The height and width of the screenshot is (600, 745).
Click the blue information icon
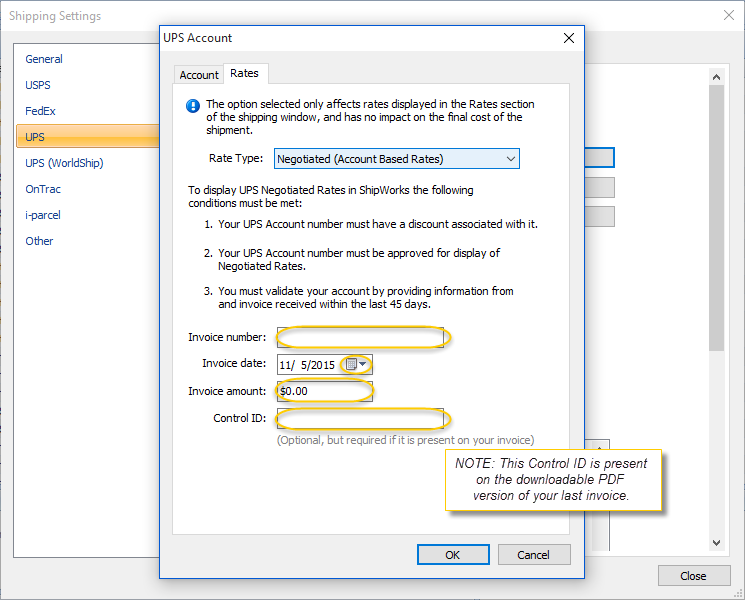[x=193, y=105]
